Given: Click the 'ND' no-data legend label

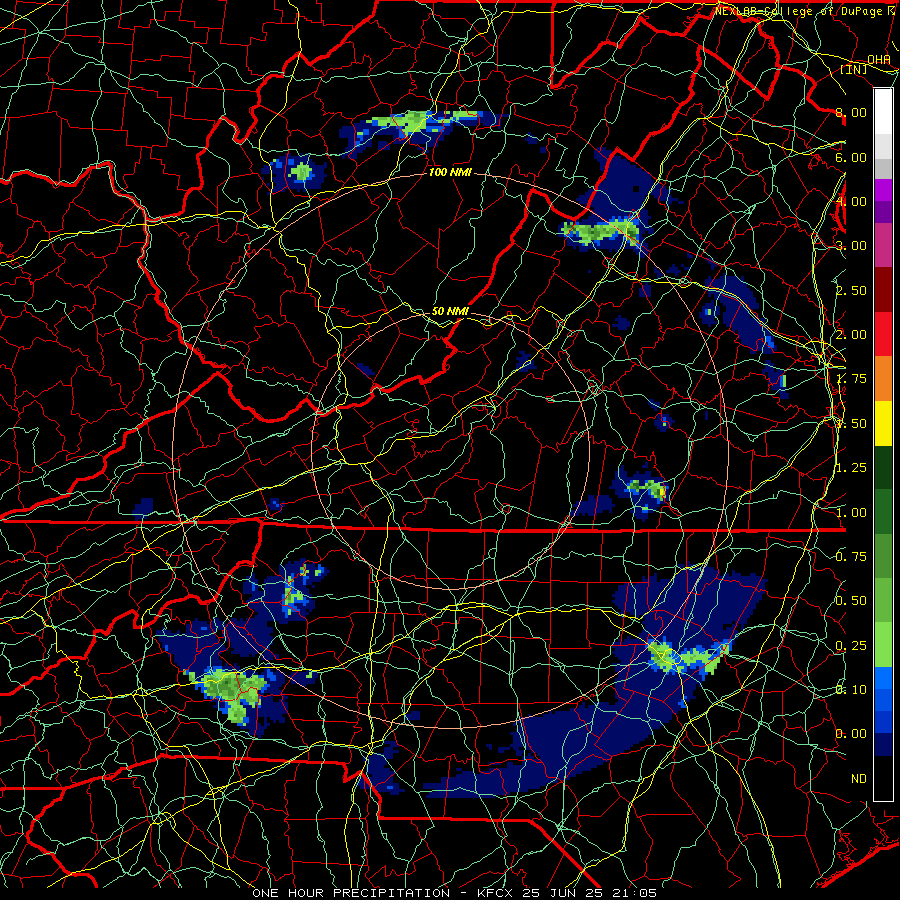Looking at the screenshot, I should tap(859, 779).
